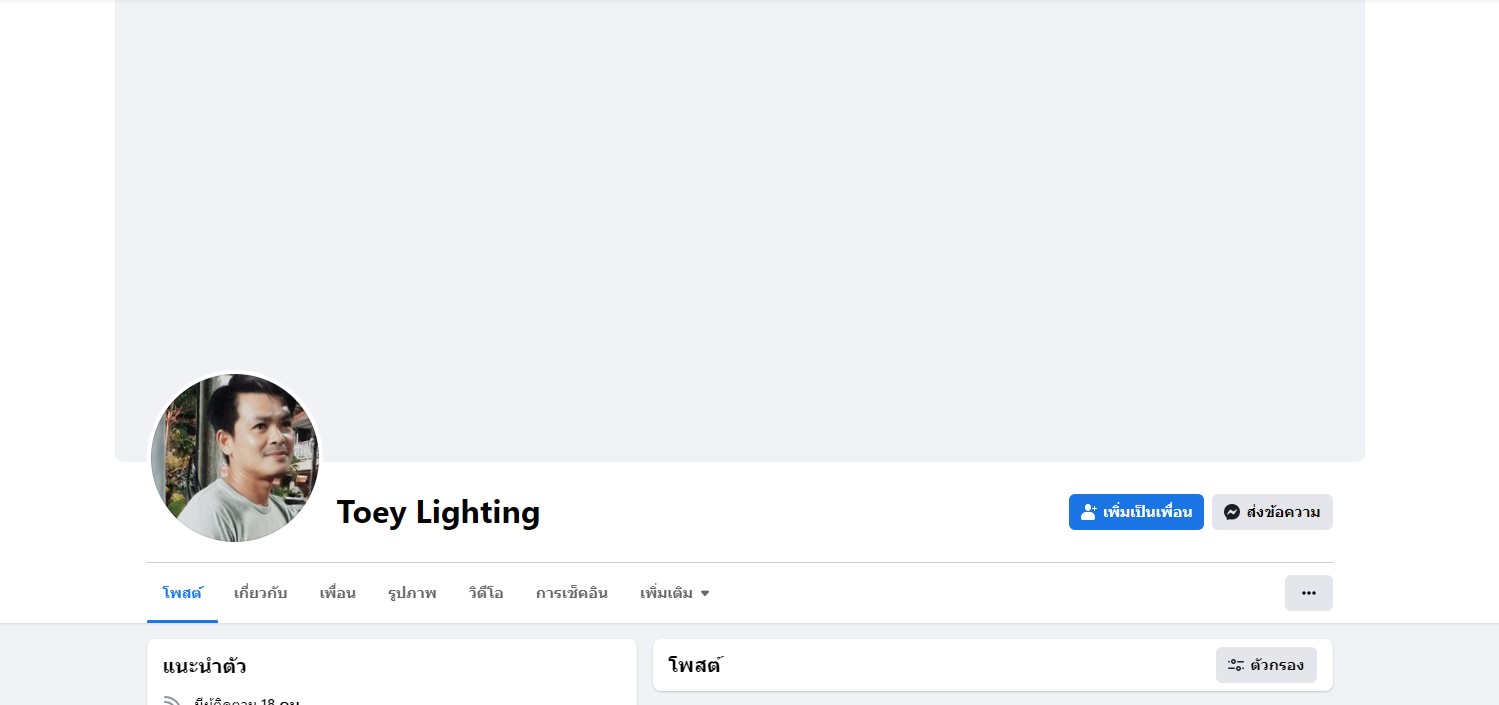Click the โพสต์ heading in posts card
The image size is (1499, 705).
coord(695,665)
